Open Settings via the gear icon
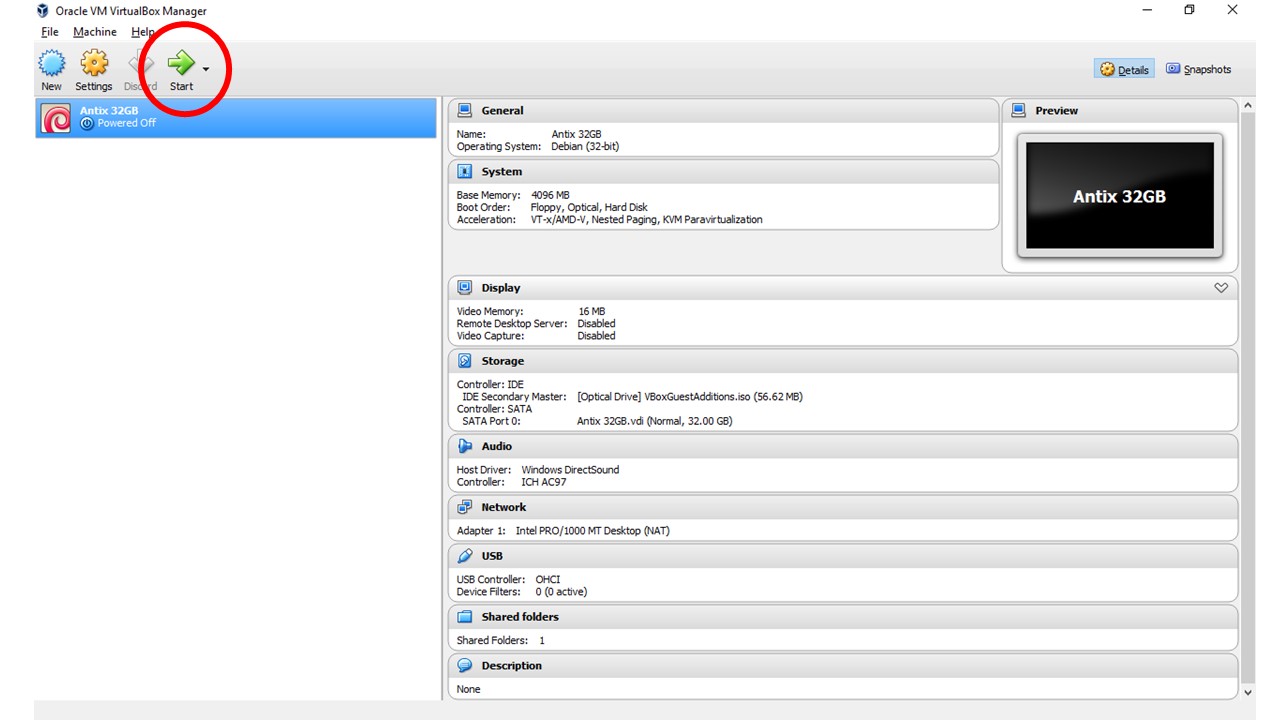1280x720 pixels. [94, 64]
